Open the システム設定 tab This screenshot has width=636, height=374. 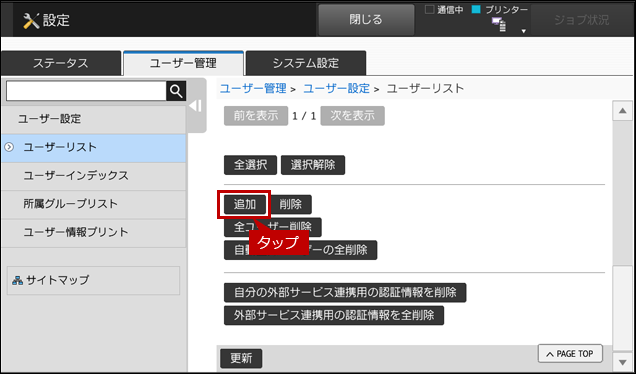306,63
